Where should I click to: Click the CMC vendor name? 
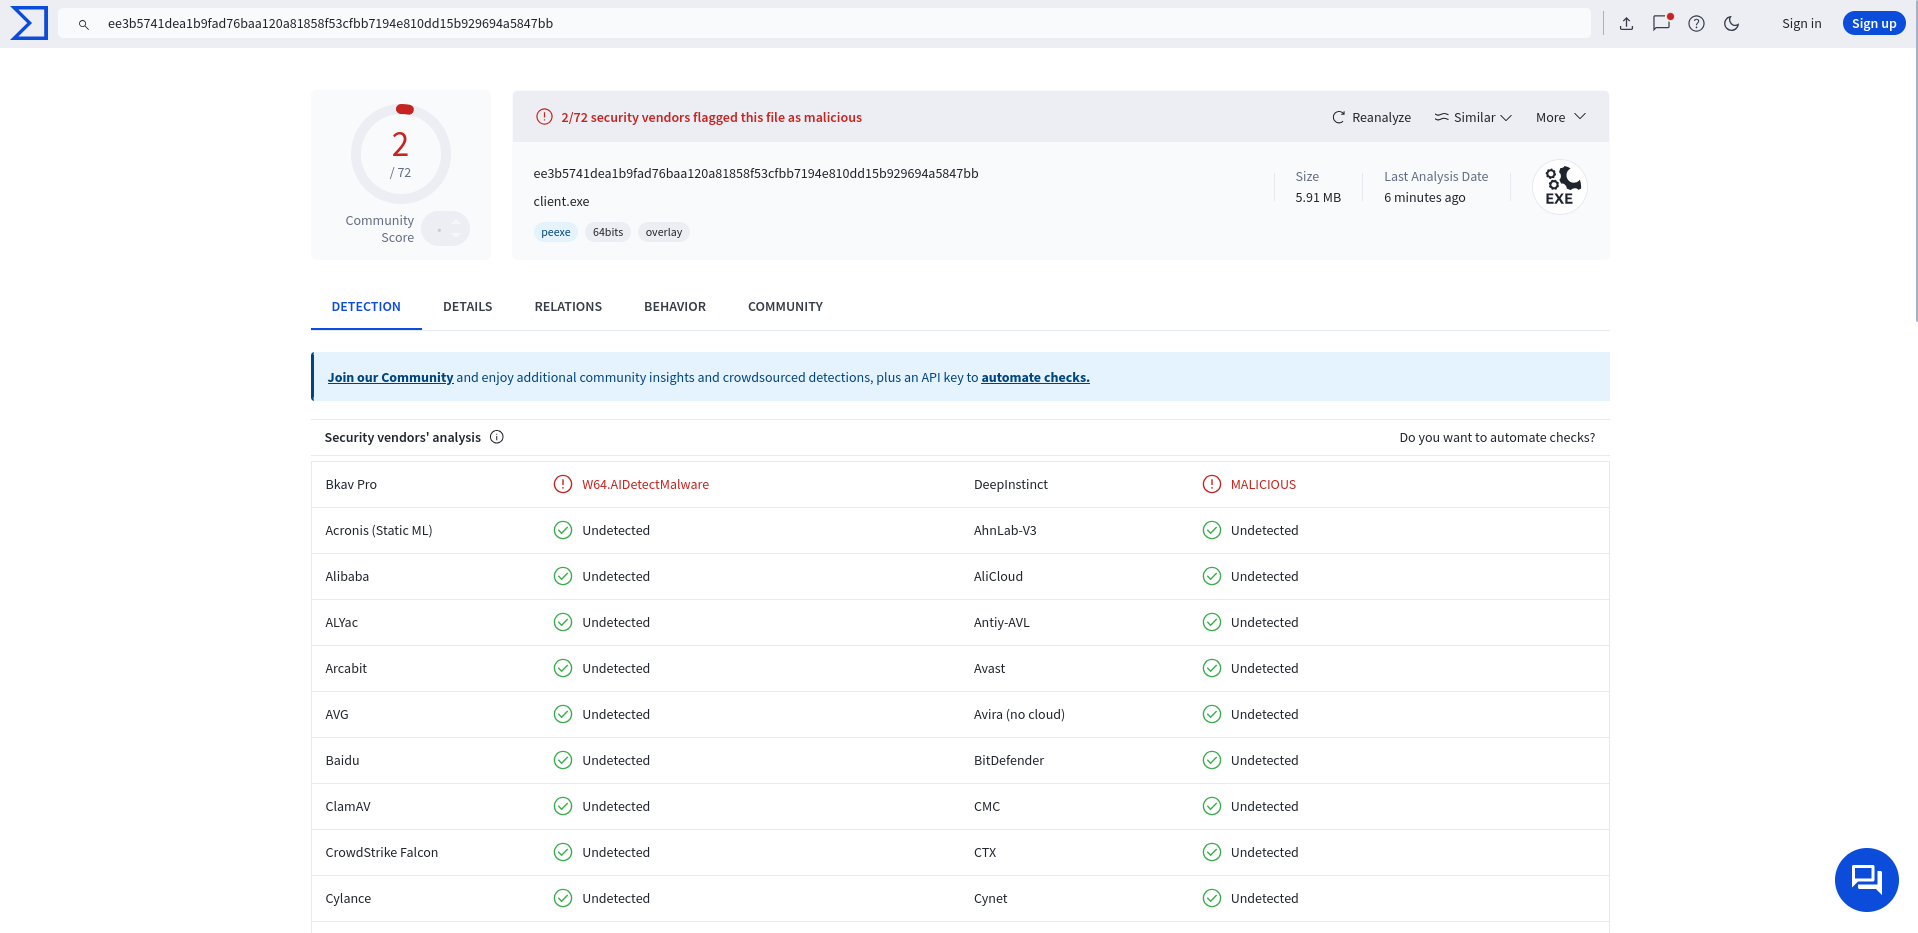(987, 806)
